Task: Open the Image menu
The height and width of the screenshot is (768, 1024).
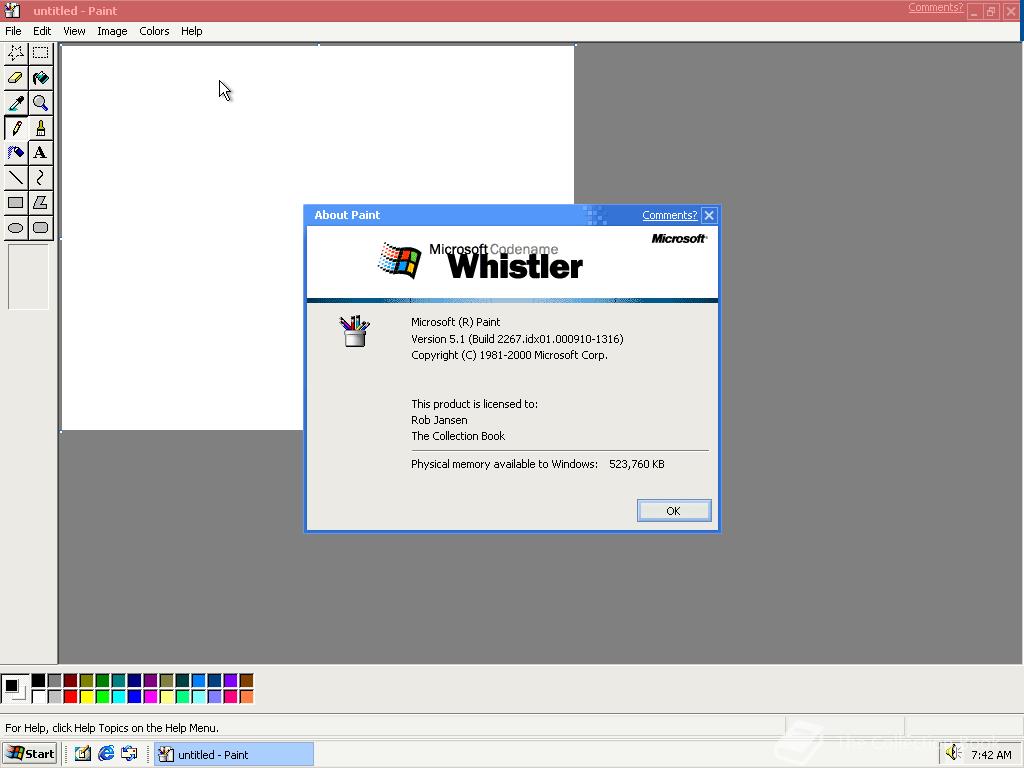Action: pyautogui.click(x=112, y=31)
